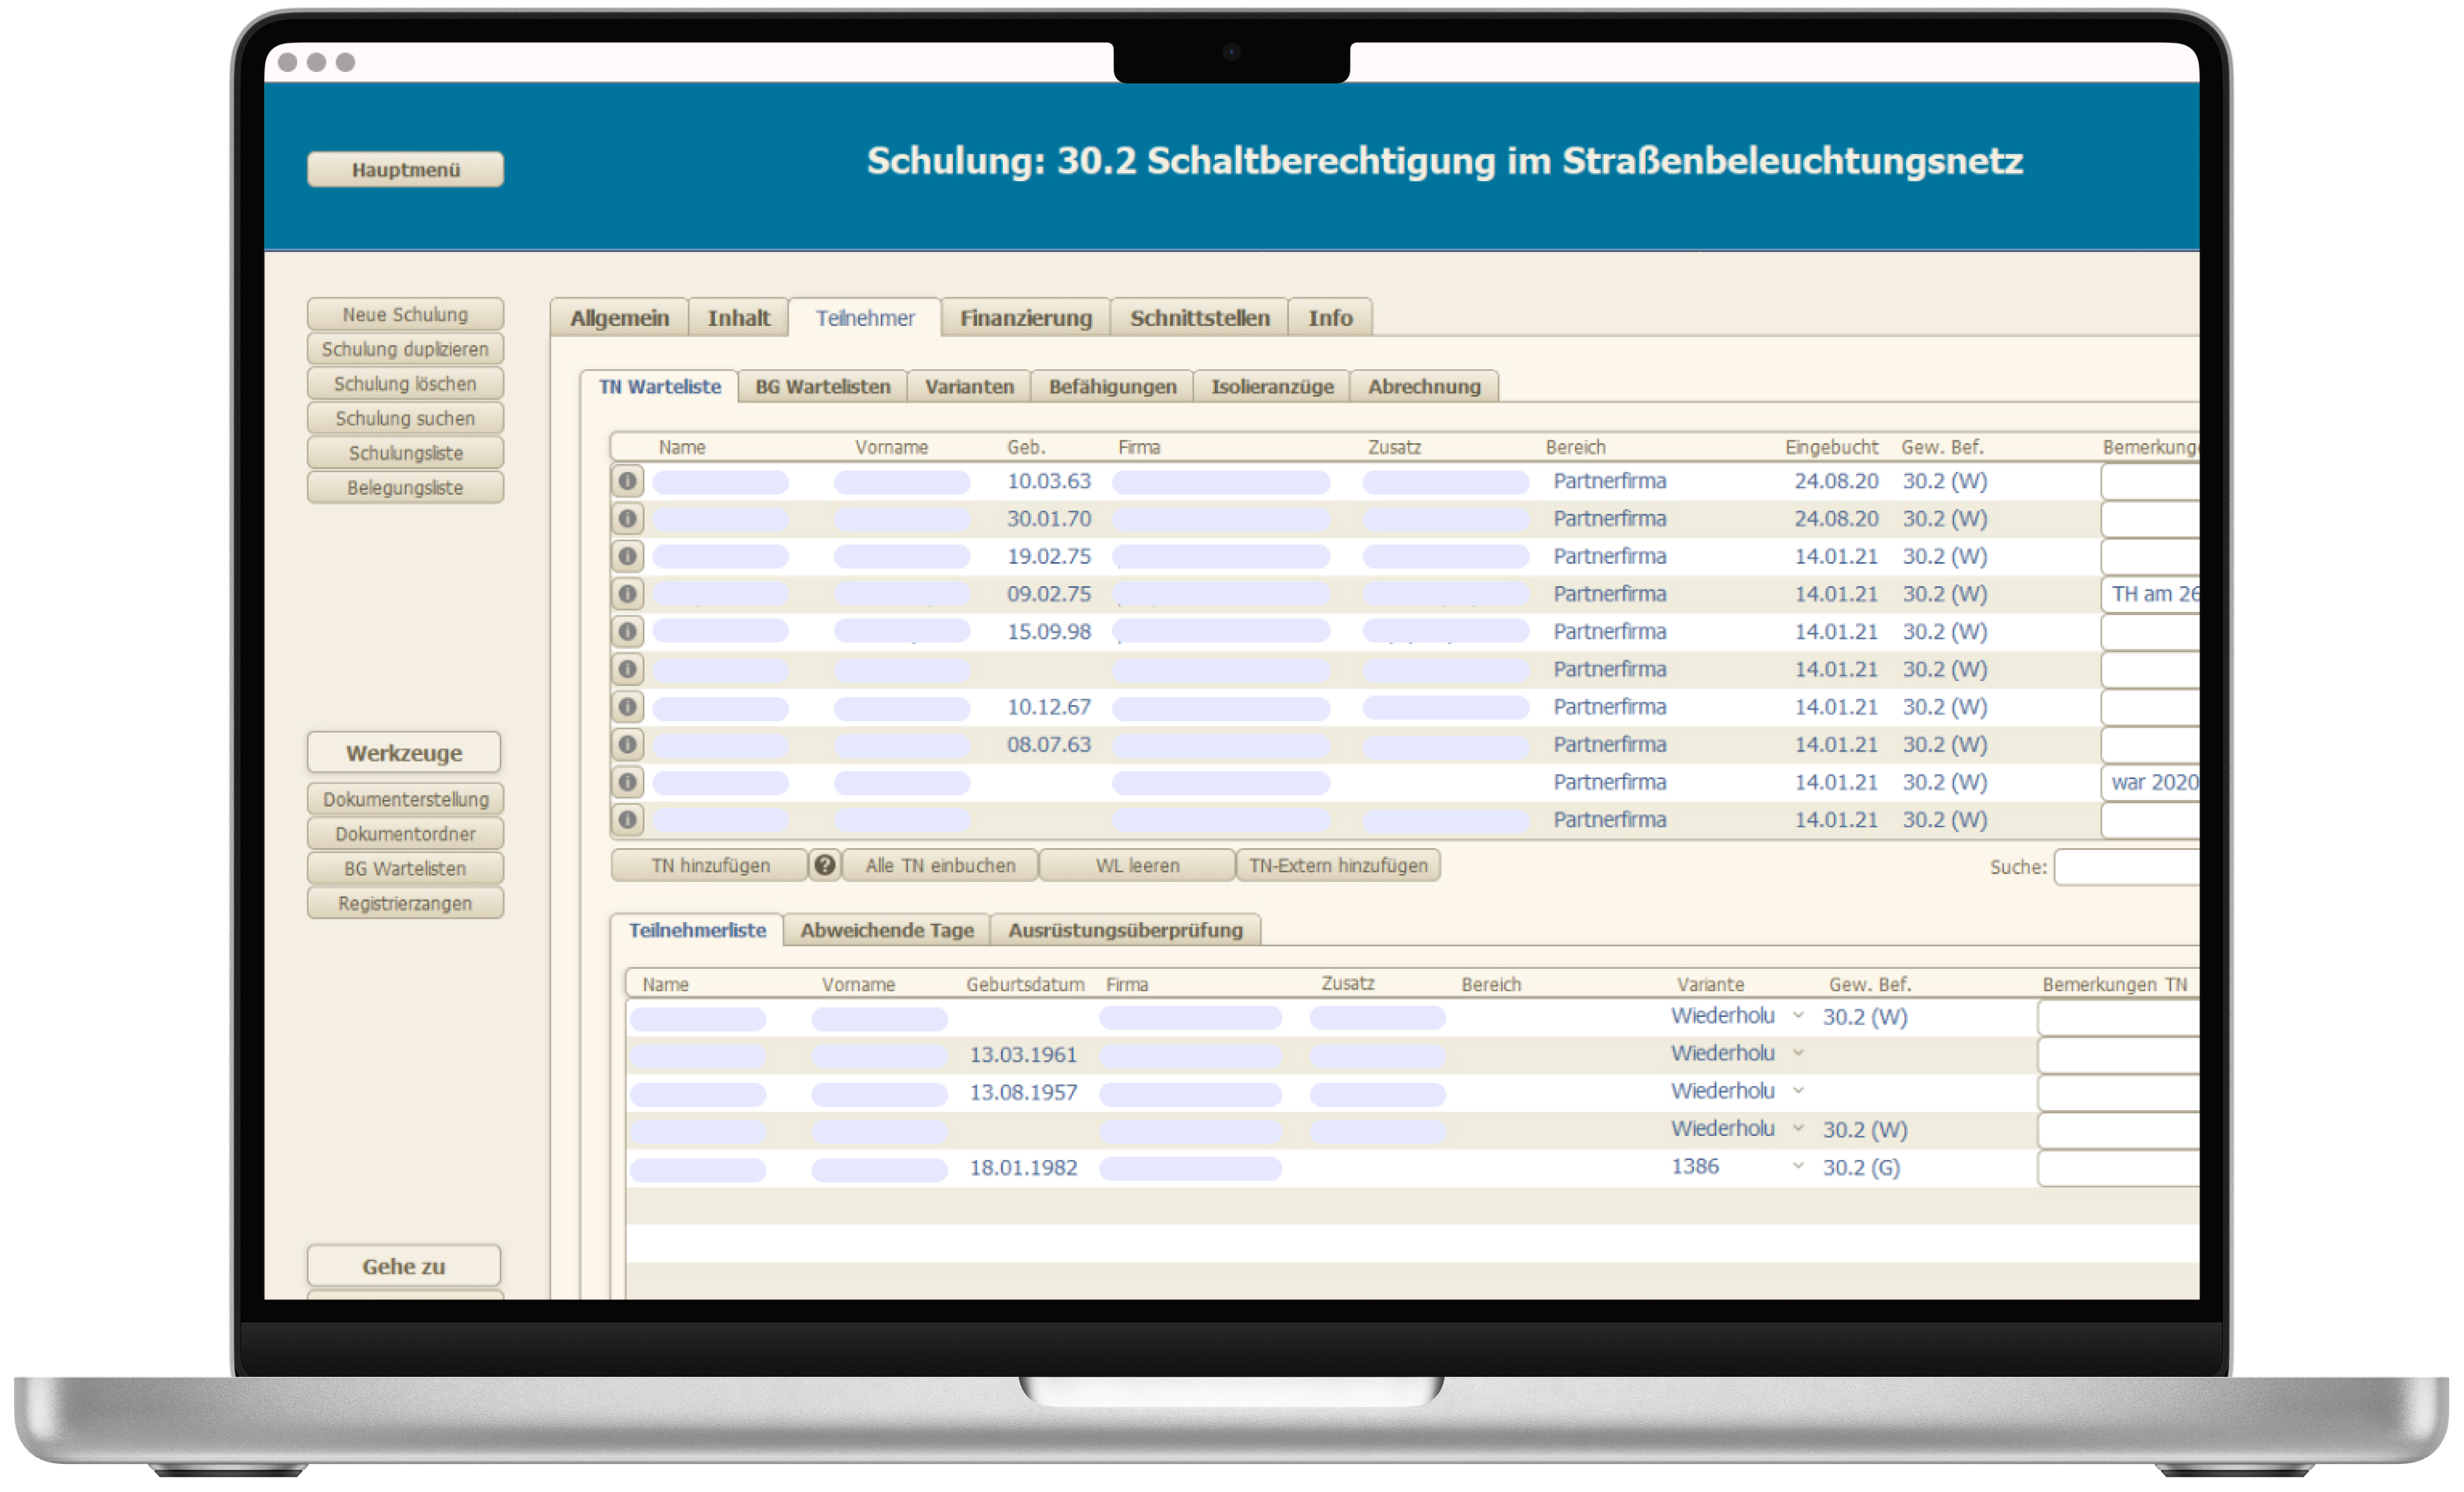Open info icon in the 'war 2020' row
The height and width of the screenshot is (1492, 2464).
(627, 782)
